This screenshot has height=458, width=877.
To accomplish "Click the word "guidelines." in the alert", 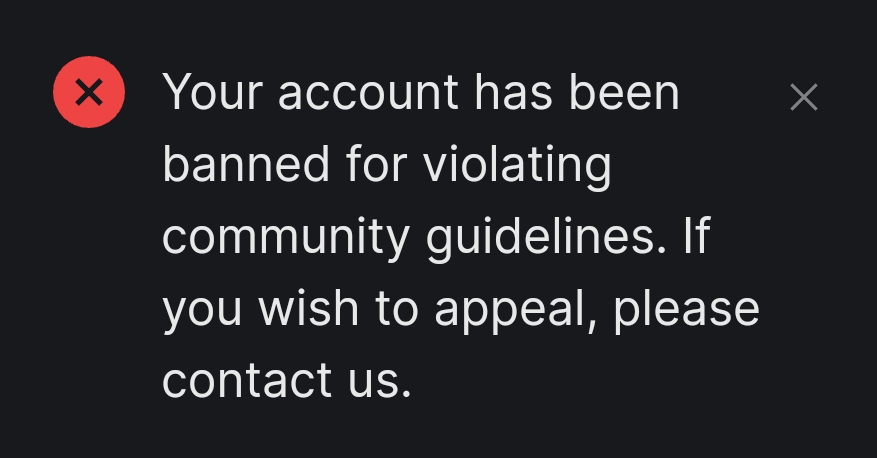I will 546,237.
